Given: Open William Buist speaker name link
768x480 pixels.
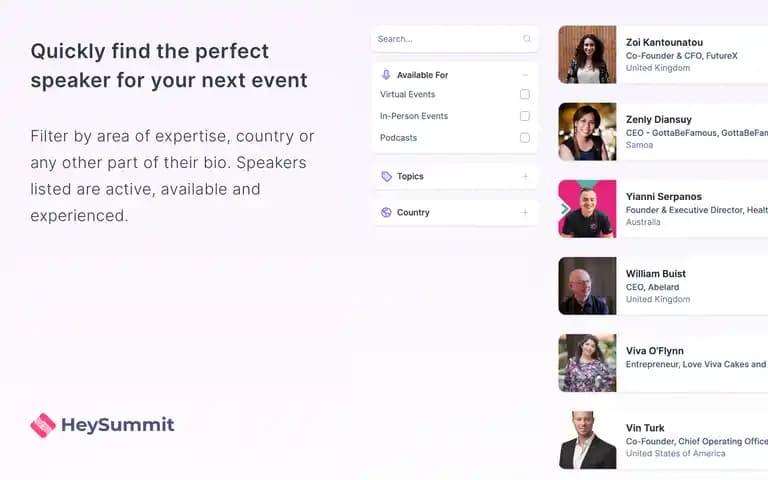Looking at the screenshot, I should tap(656, 274).
